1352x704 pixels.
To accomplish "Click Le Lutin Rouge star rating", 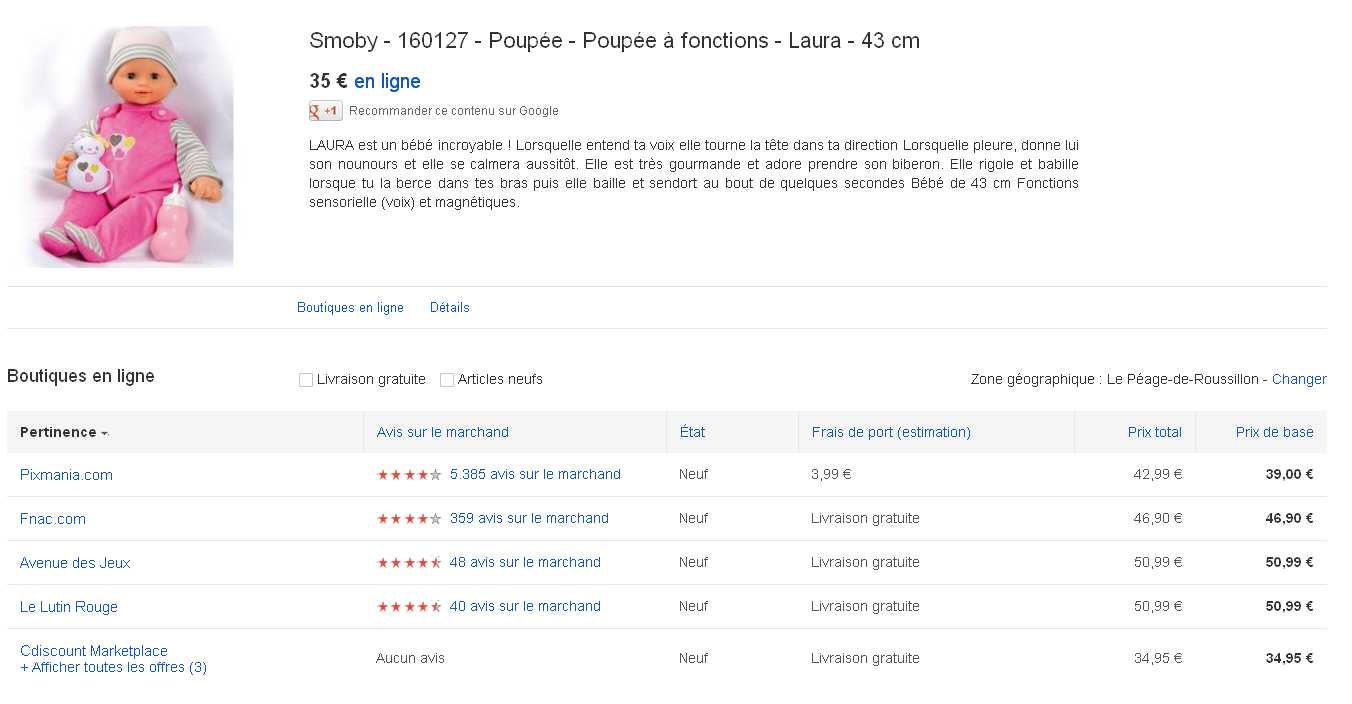I will coord(409,607).
